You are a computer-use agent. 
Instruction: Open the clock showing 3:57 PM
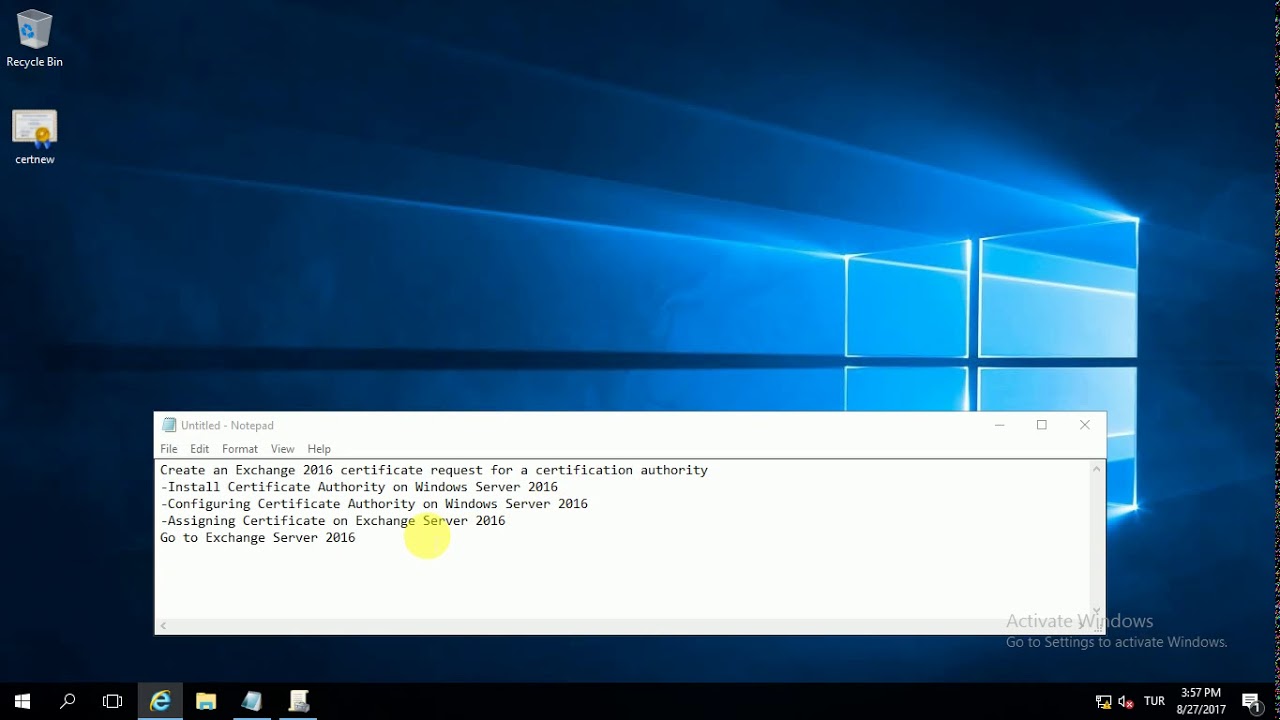point(1200,701)
